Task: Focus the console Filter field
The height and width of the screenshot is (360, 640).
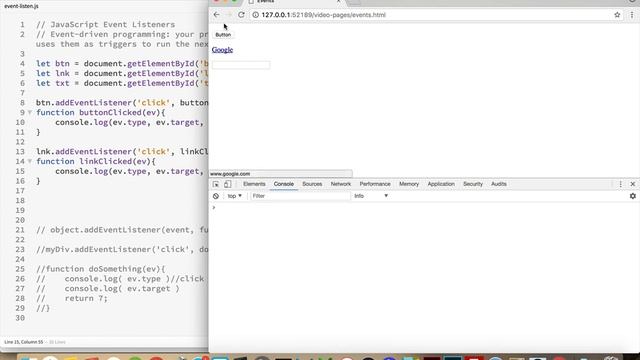Action: click(300, 196)
